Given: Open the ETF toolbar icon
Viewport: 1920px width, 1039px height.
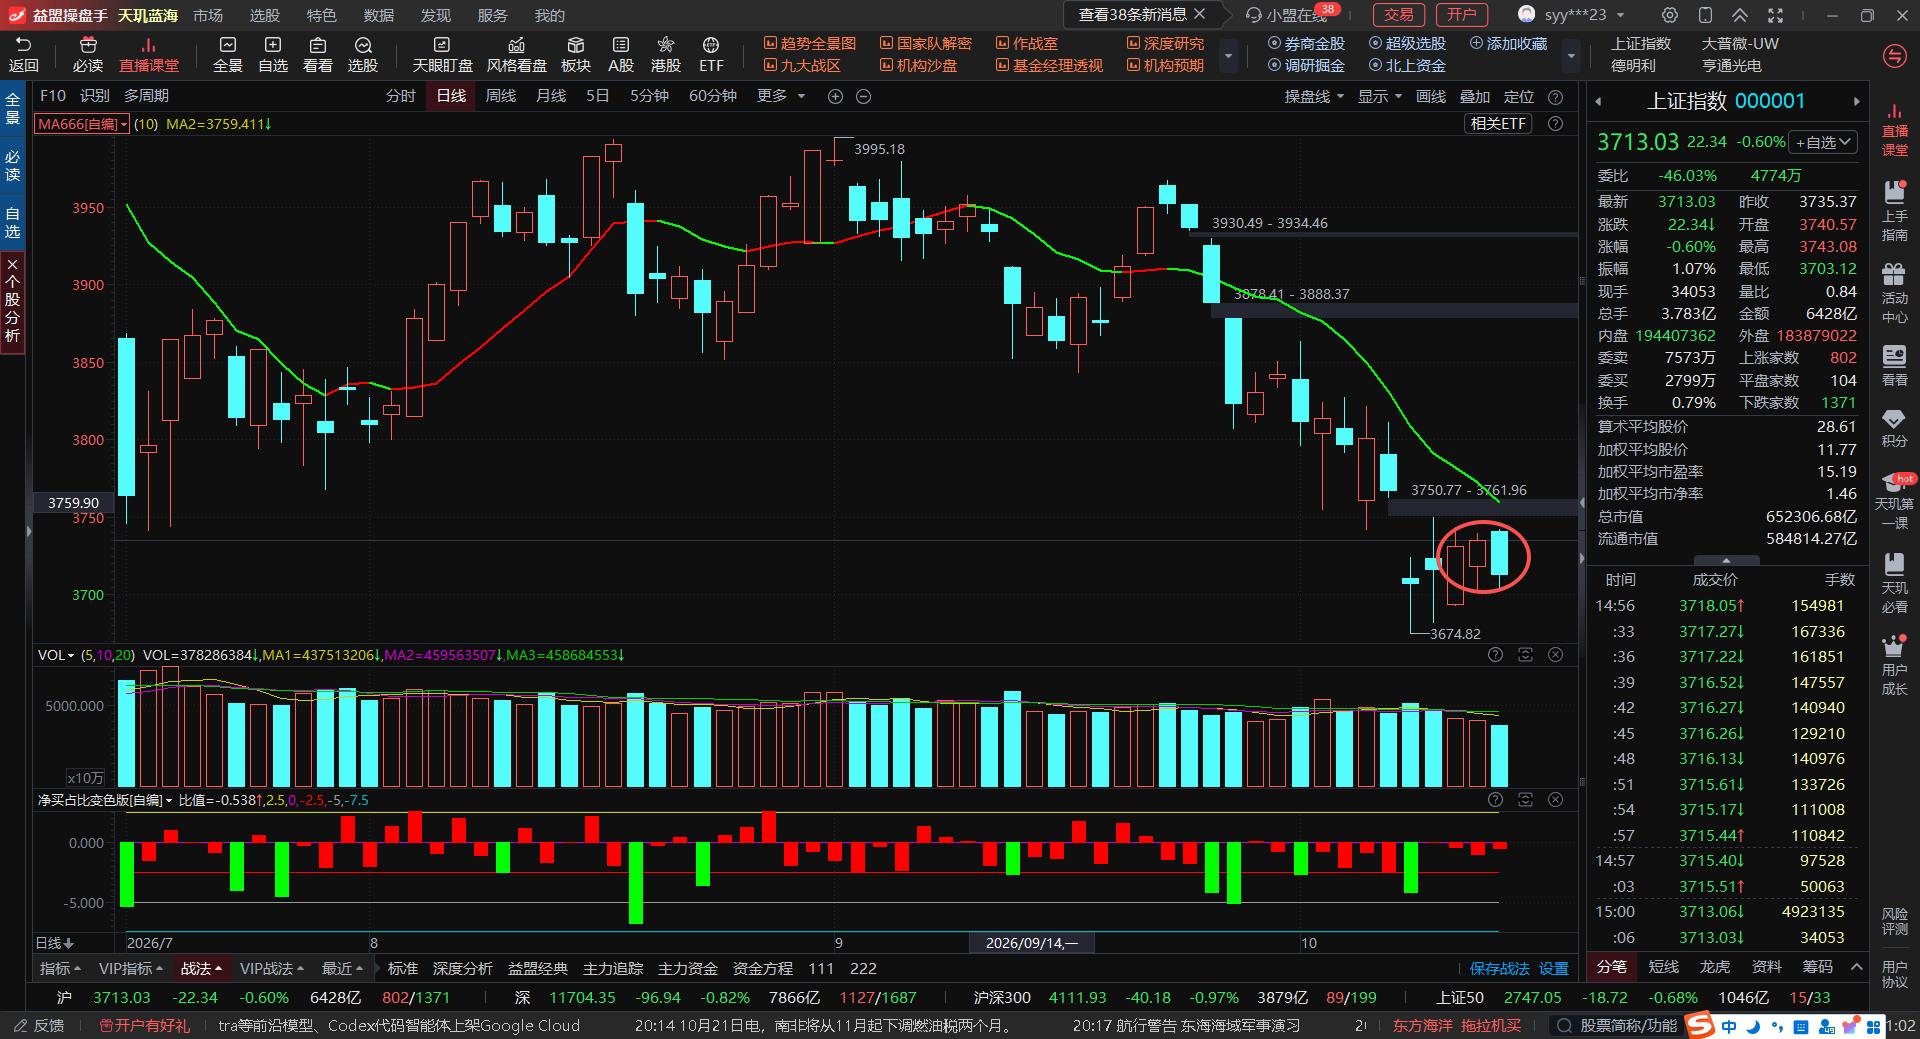Looking at the screenshot, I should (711, 55).
